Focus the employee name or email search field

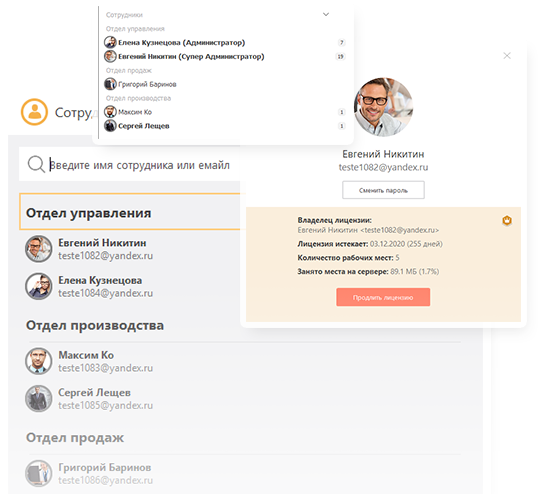click(x=130, y=164)
